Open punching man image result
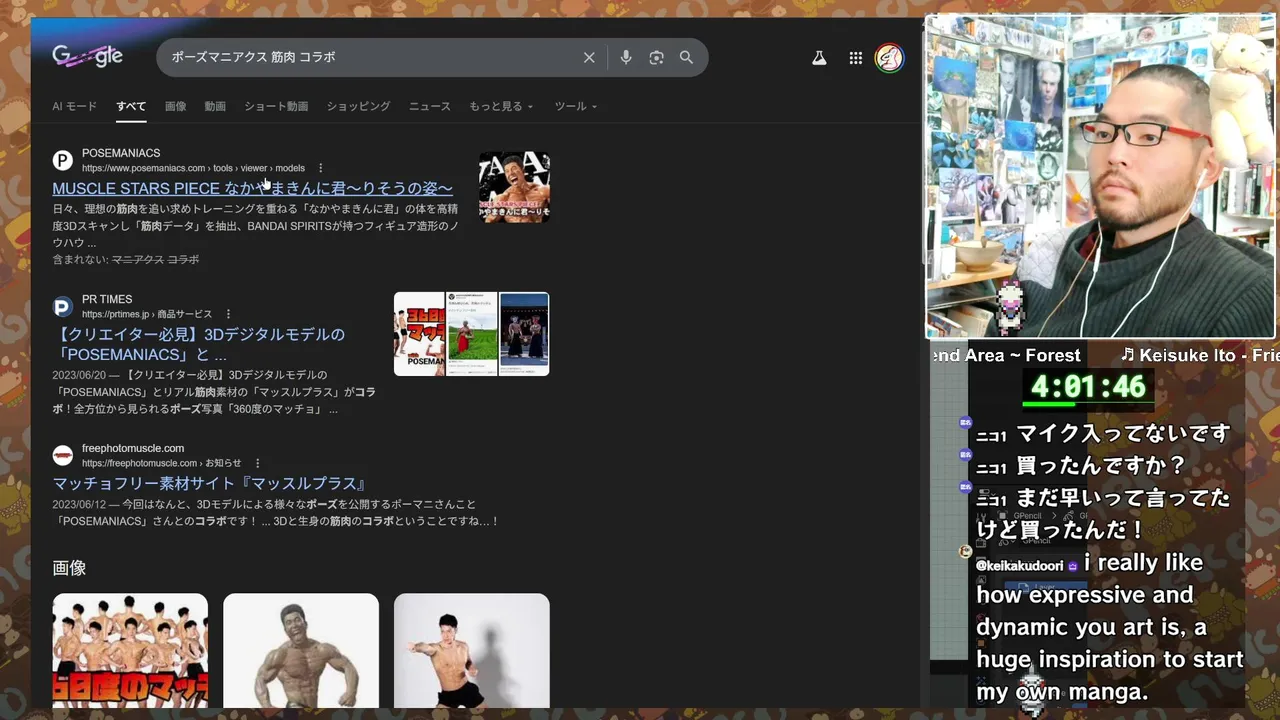Screen dimensions: 1280x720 point(471,650)
